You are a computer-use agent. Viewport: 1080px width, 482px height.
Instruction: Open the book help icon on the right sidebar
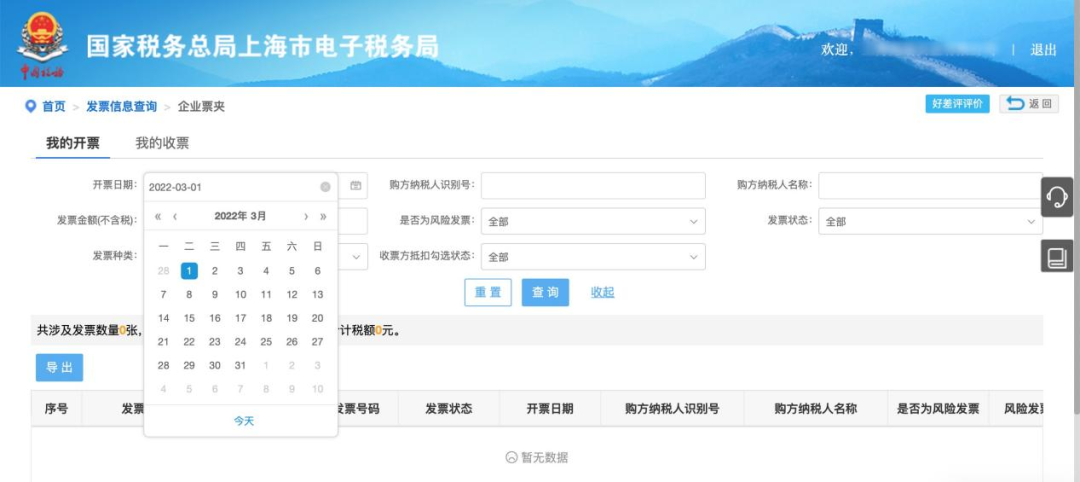(x=1057, y=256)
